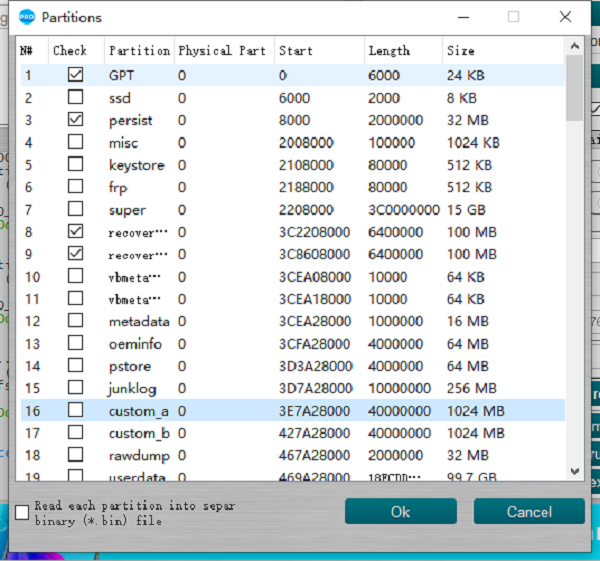
Task: Click start value 467A28000
Action: coord(314,455)
